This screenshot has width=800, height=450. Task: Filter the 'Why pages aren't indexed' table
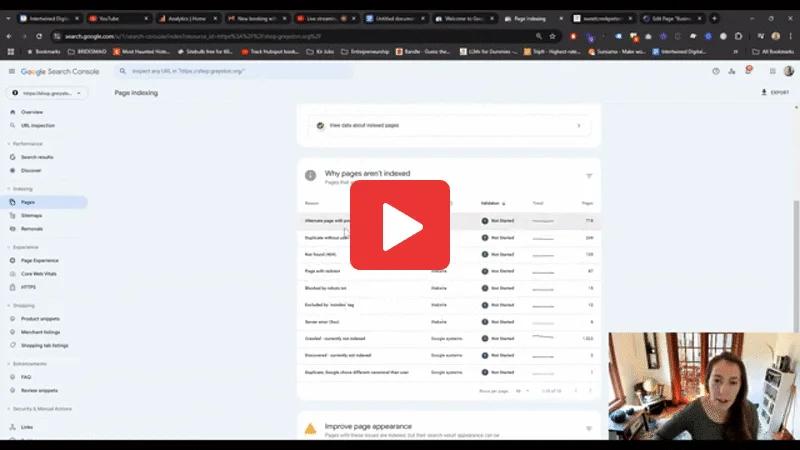(588, 176)
